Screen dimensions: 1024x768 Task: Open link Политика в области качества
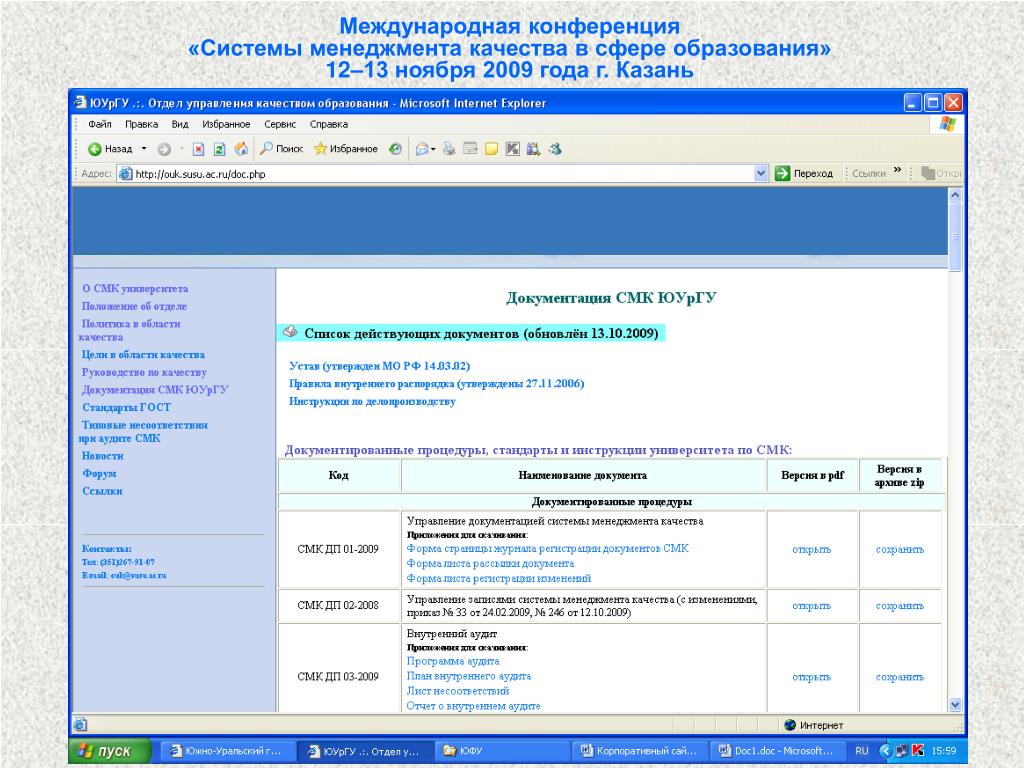click(x=129, y=330)
